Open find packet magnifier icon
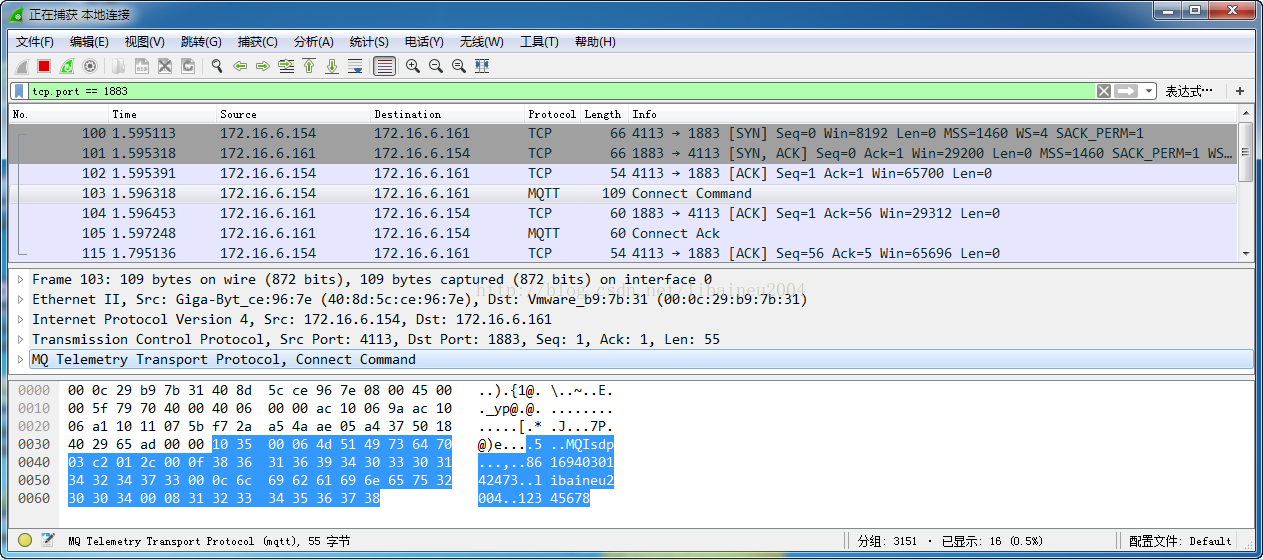This screenshot has width=1263, height=559. [x=217, y=66]
